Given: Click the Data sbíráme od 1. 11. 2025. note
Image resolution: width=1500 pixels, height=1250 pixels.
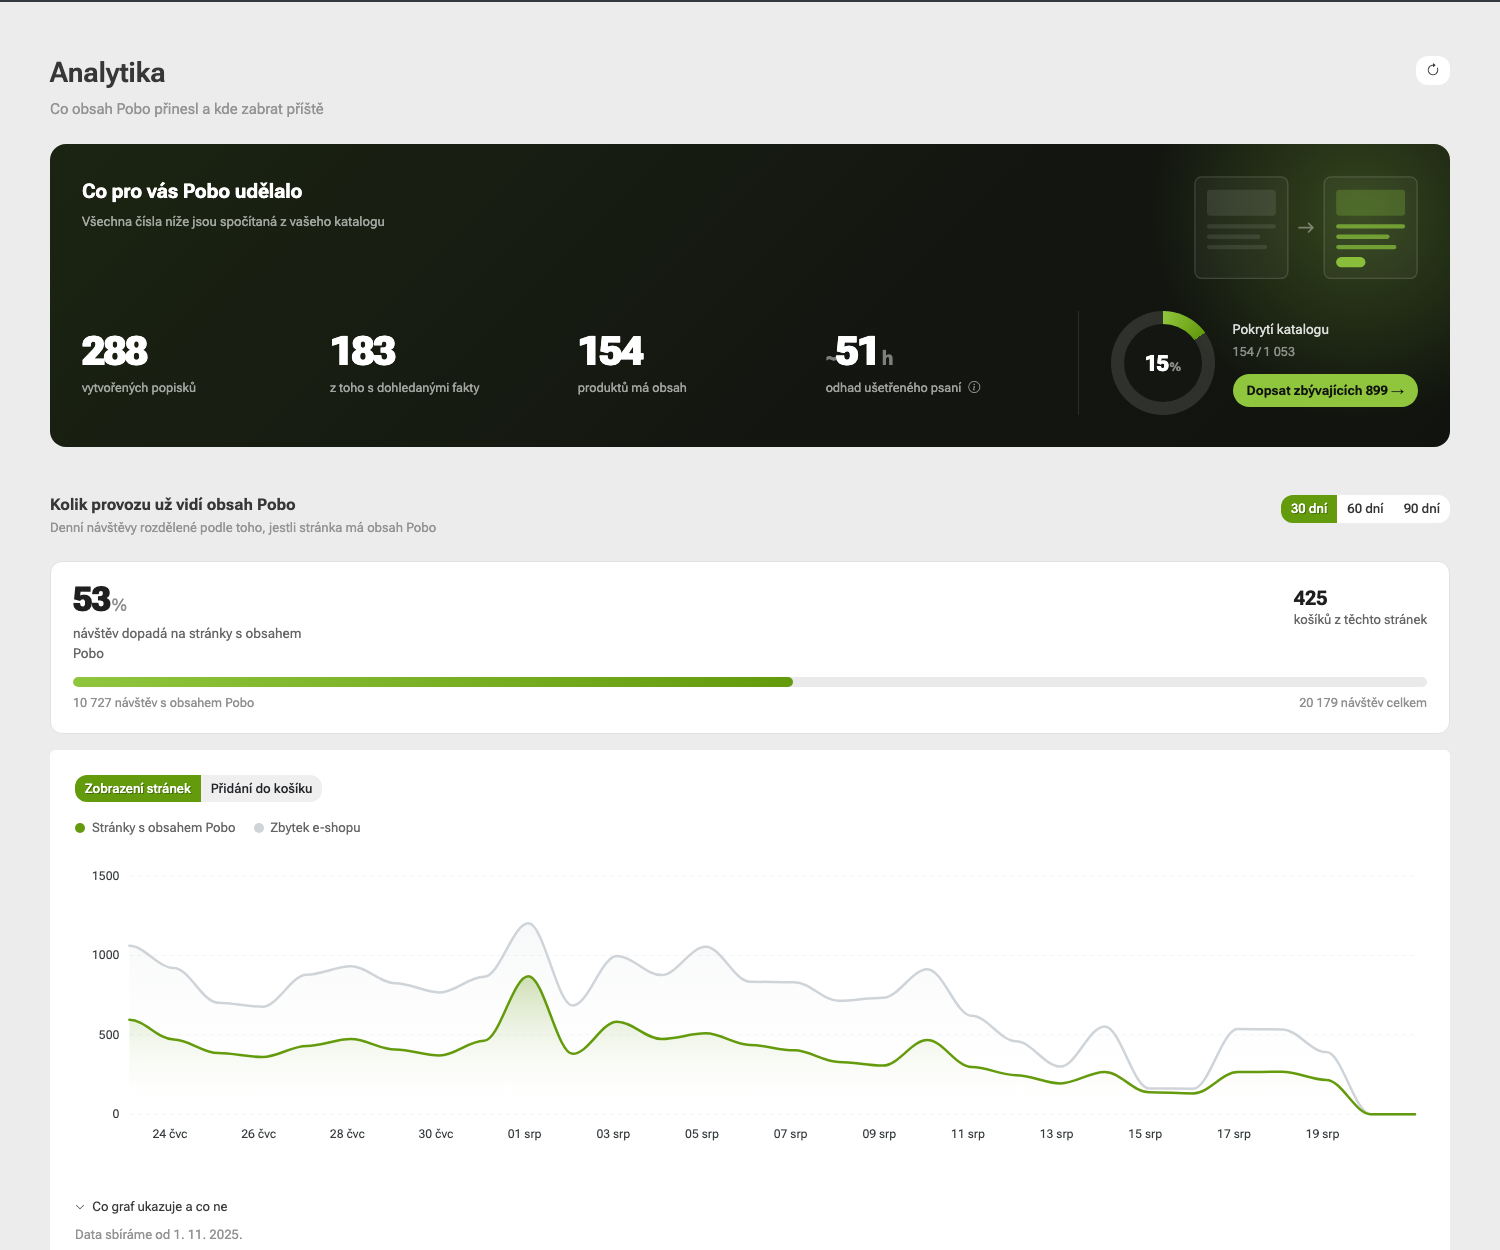Looking at the screenshot, I should (159, 1234).
